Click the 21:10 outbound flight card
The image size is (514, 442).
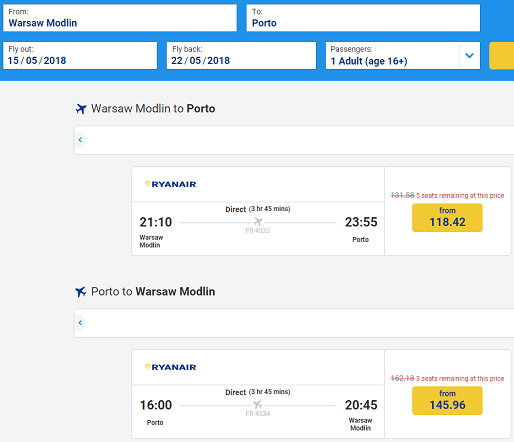coord(258,211)
